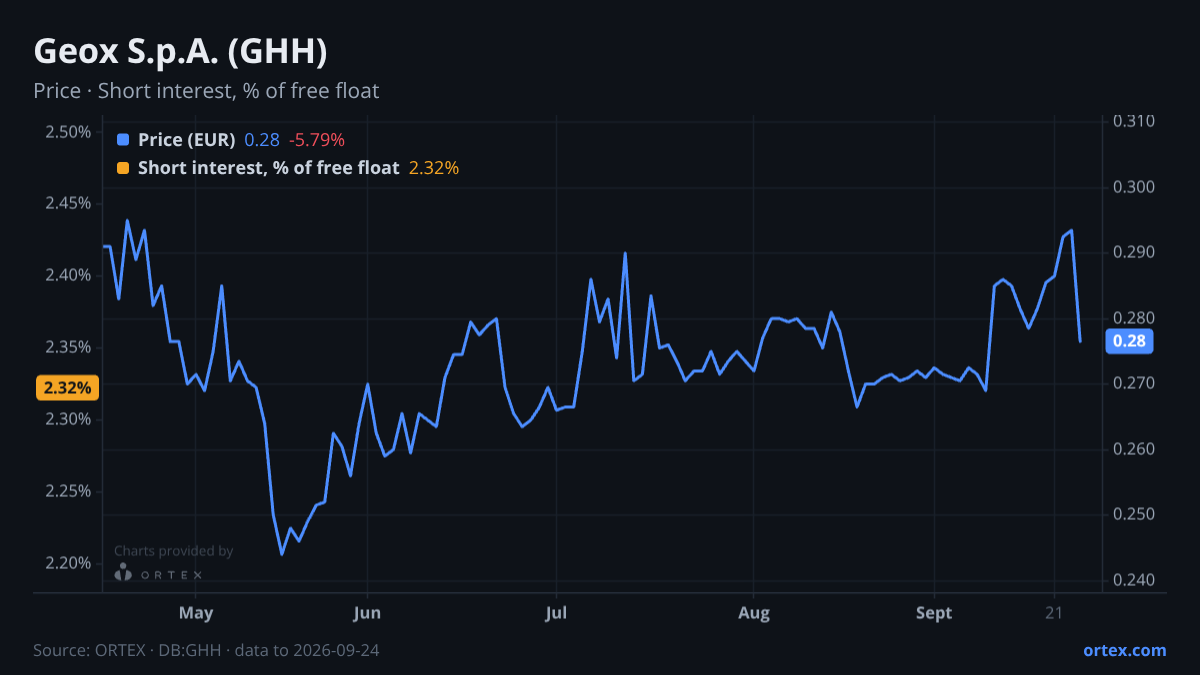The image size is (1200, 675).
Task: Click the blue Price (EUR) legend swatch
Action: click(123, 139)
